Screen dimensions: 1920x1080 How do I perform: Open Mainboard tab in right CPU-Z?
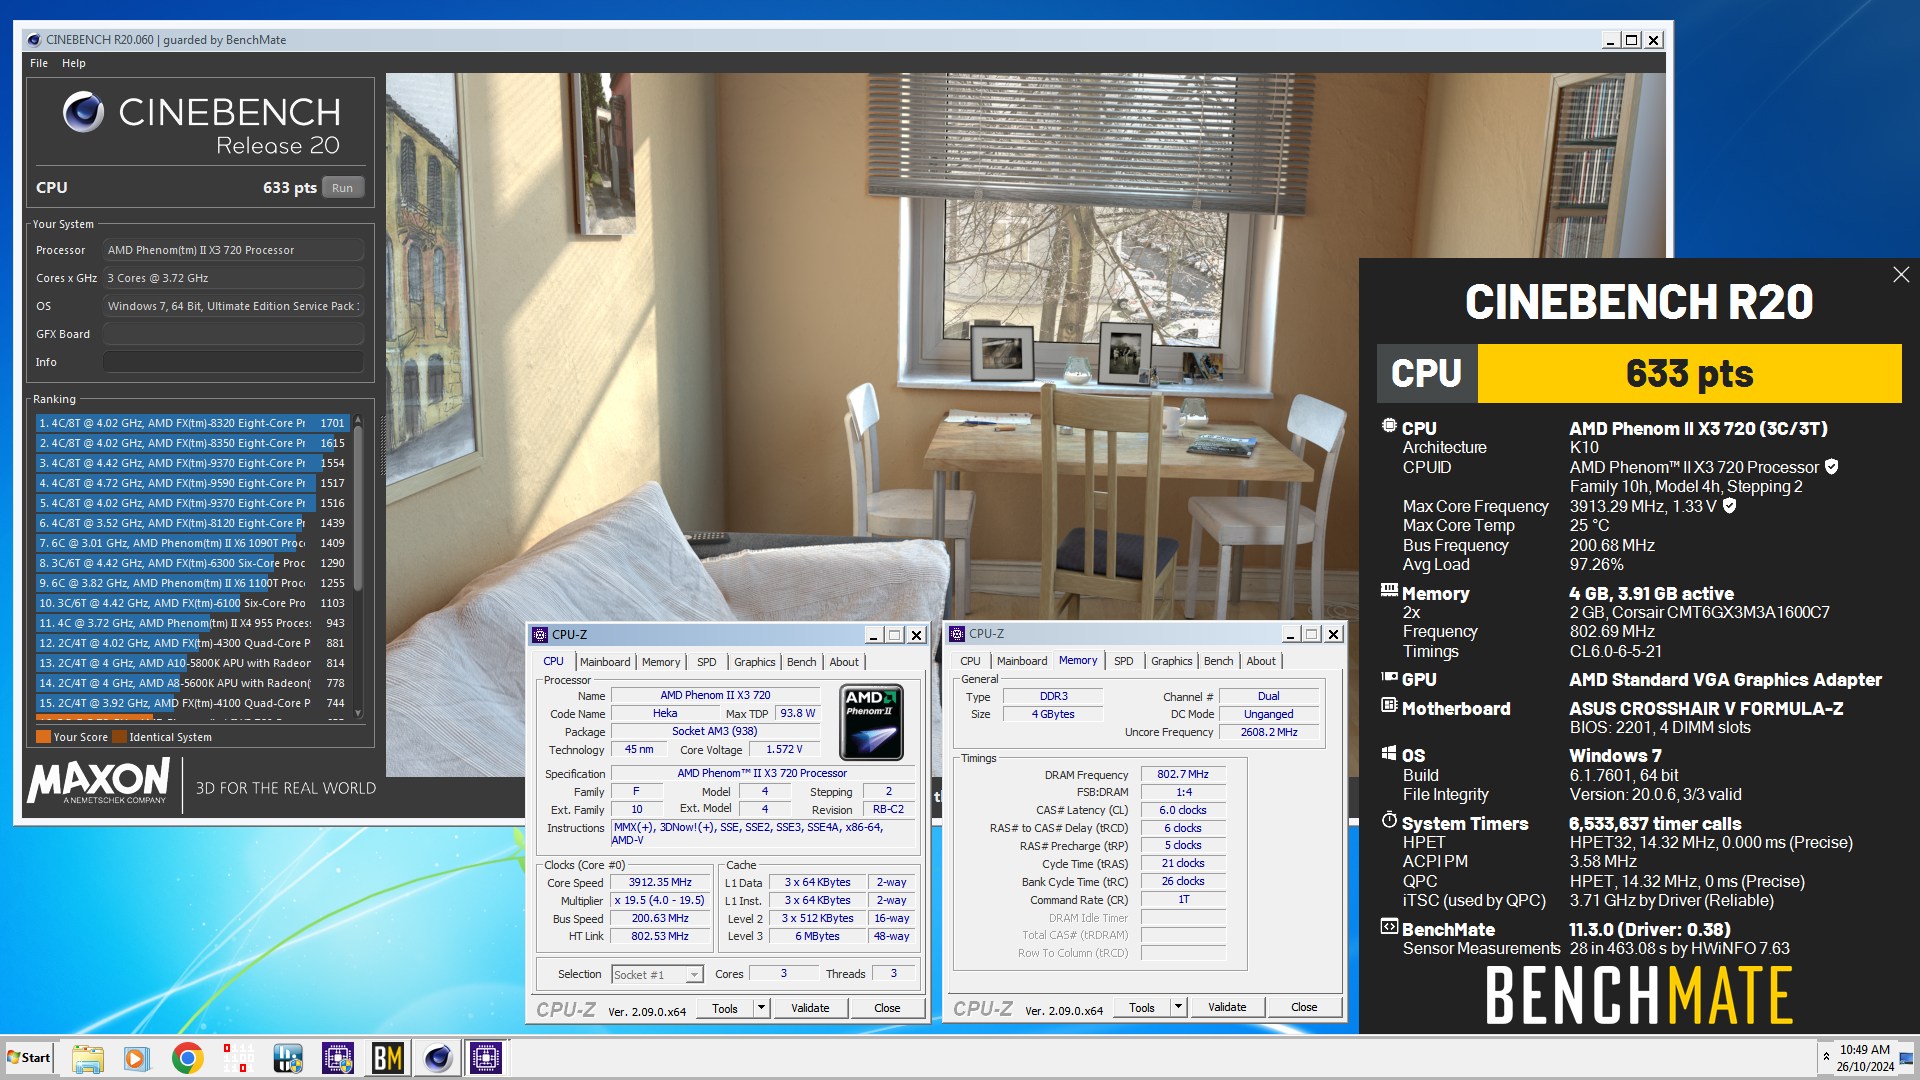click(1022, 661)
